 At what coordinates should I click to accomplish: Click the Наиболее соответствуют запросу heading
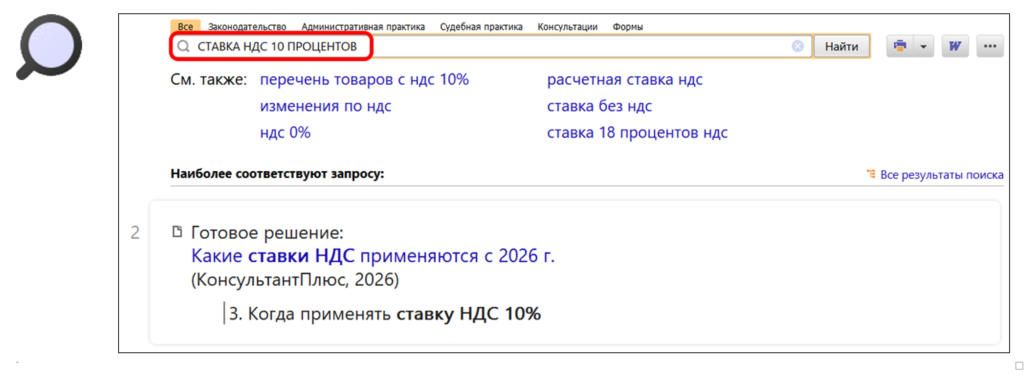click(x=278, y=174)
